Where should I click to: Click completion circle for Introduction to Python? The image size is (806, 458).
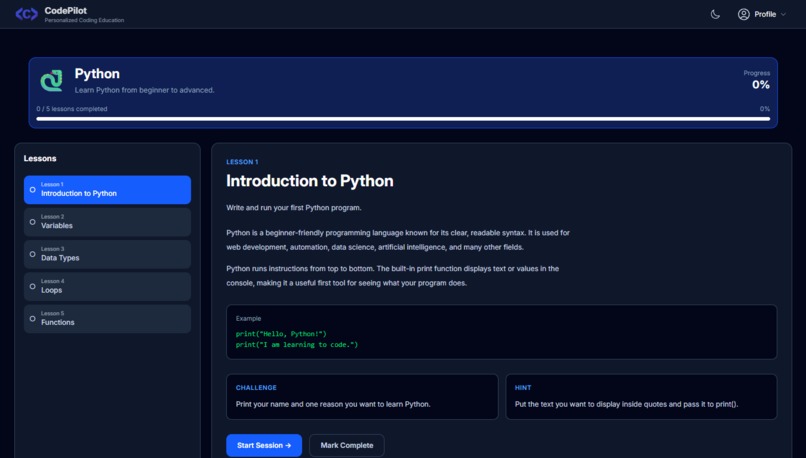point(32,190)
